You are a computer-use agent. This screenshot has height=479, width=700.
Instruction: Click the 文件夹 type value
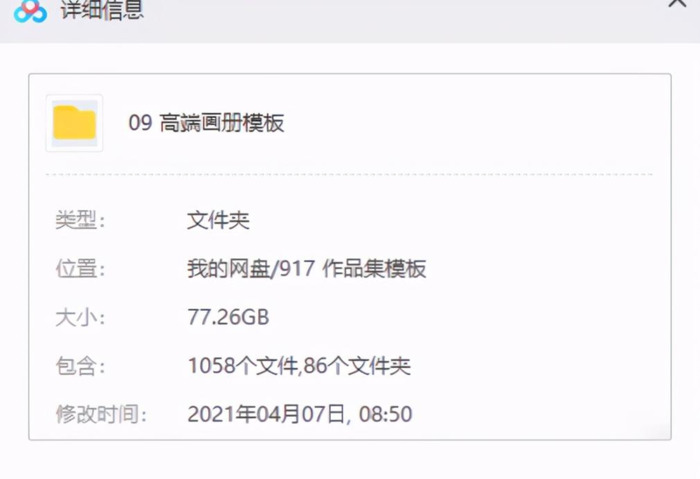pyautogui.click(x=218, y=220)
